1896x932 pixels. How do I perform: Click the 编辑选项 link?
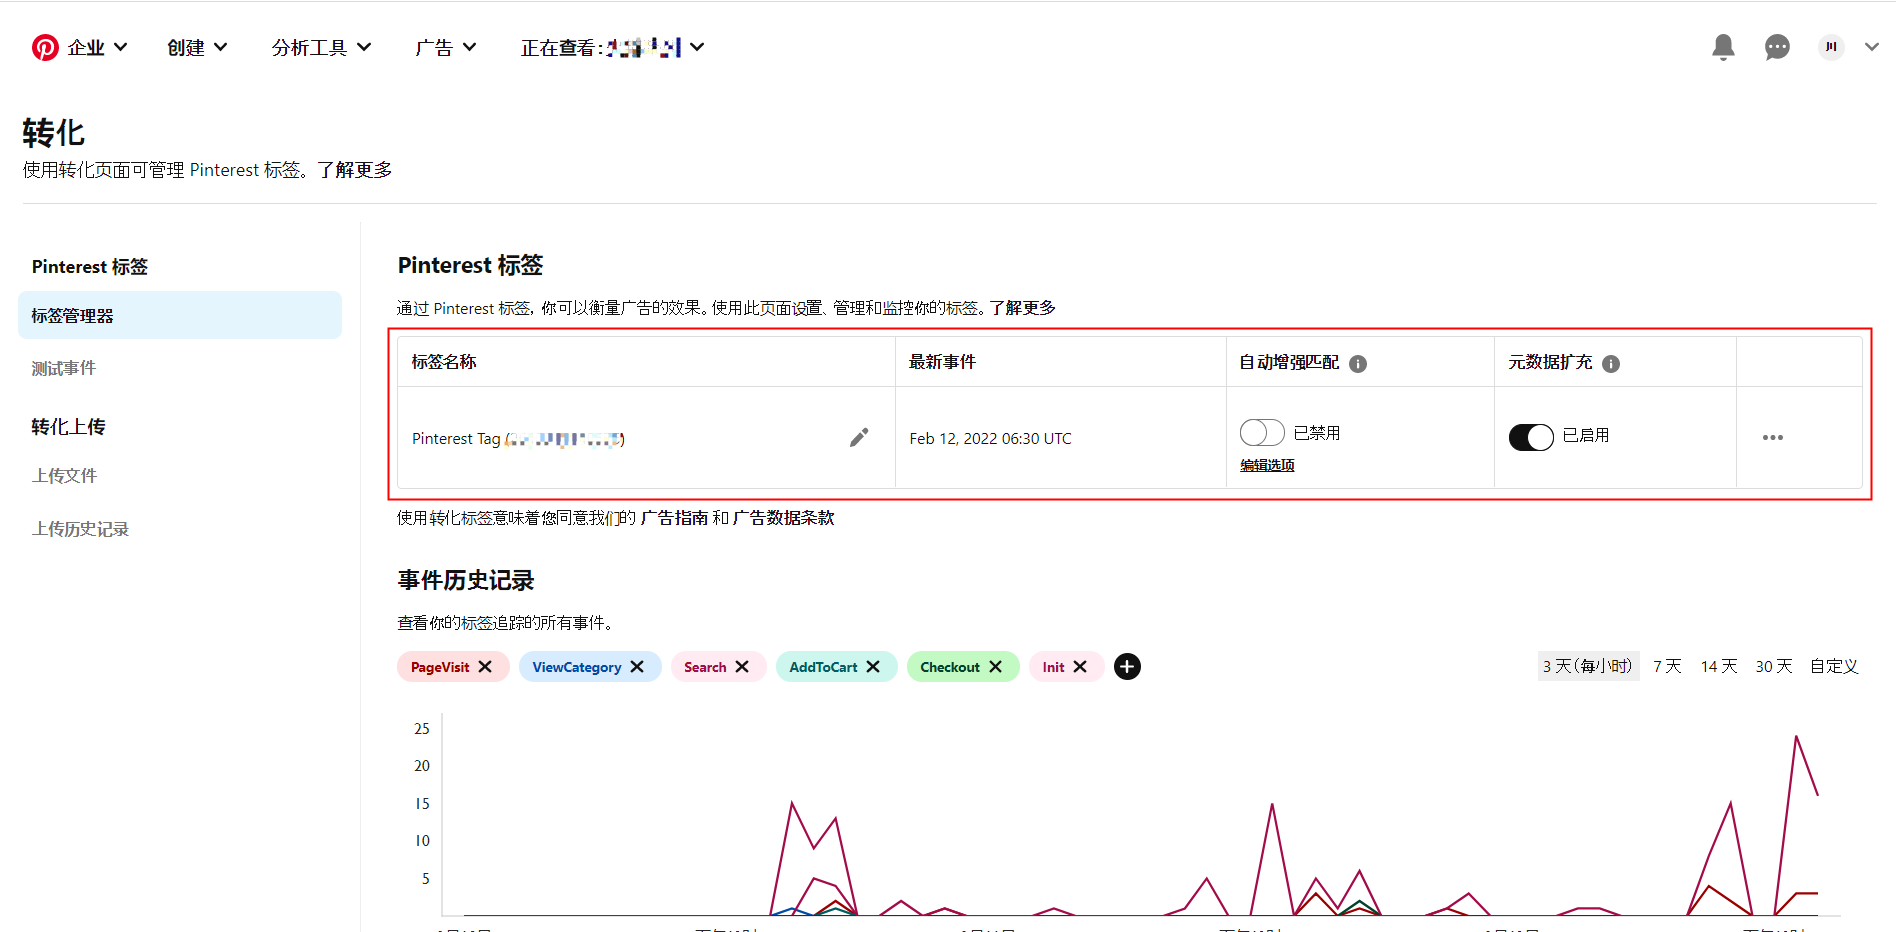pyautogui.click(x=1267, y=465)
